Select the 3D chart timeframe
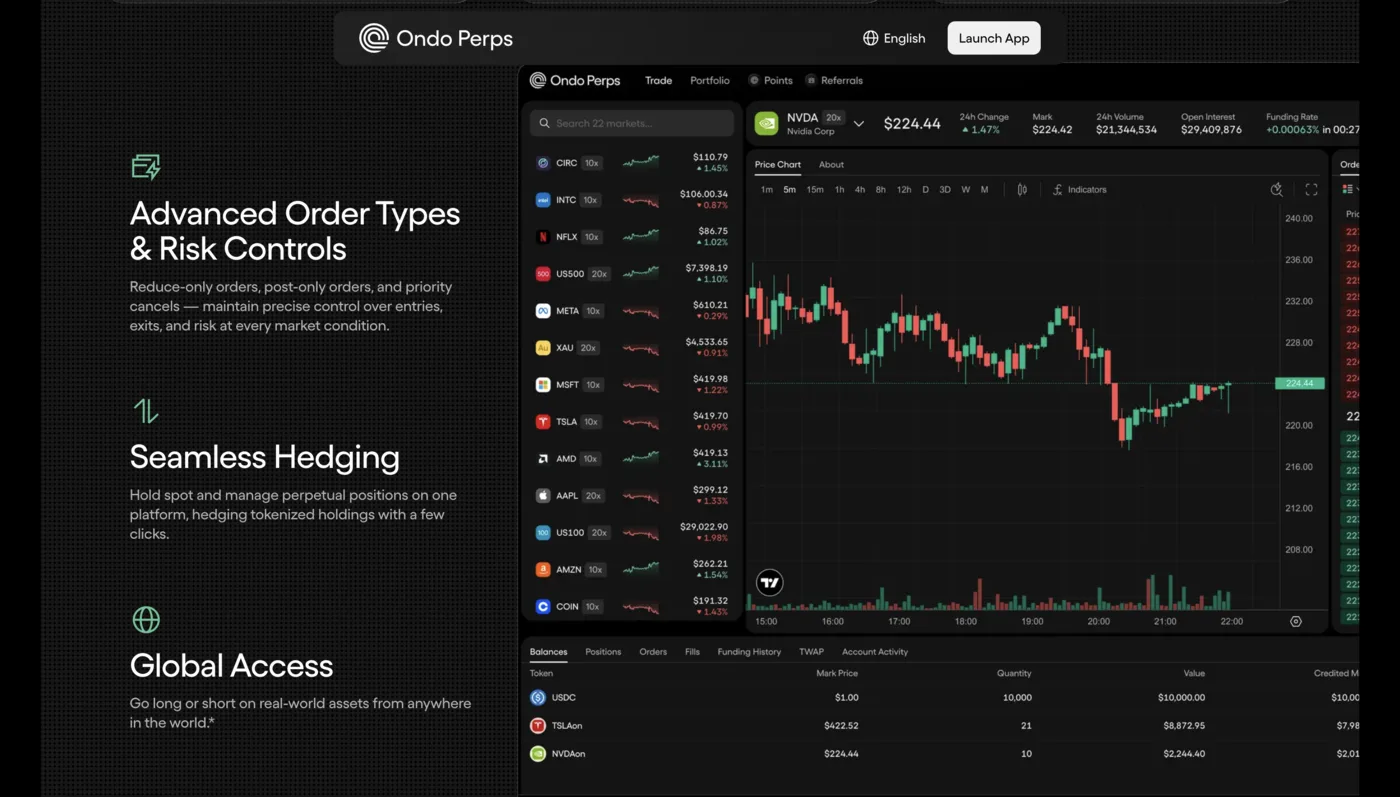 pyautogui.click(x=945, y=190)
